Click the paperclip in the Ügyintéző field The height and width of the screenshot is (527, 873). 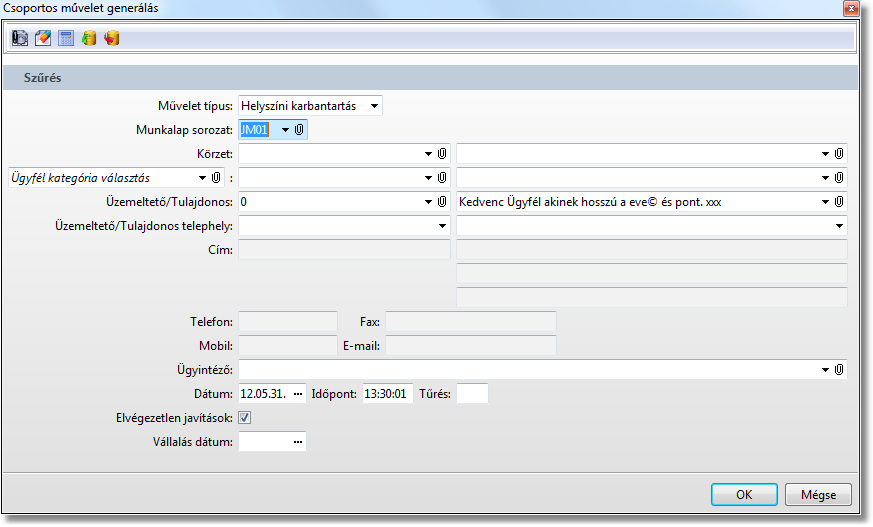click(x=839, y=370)
